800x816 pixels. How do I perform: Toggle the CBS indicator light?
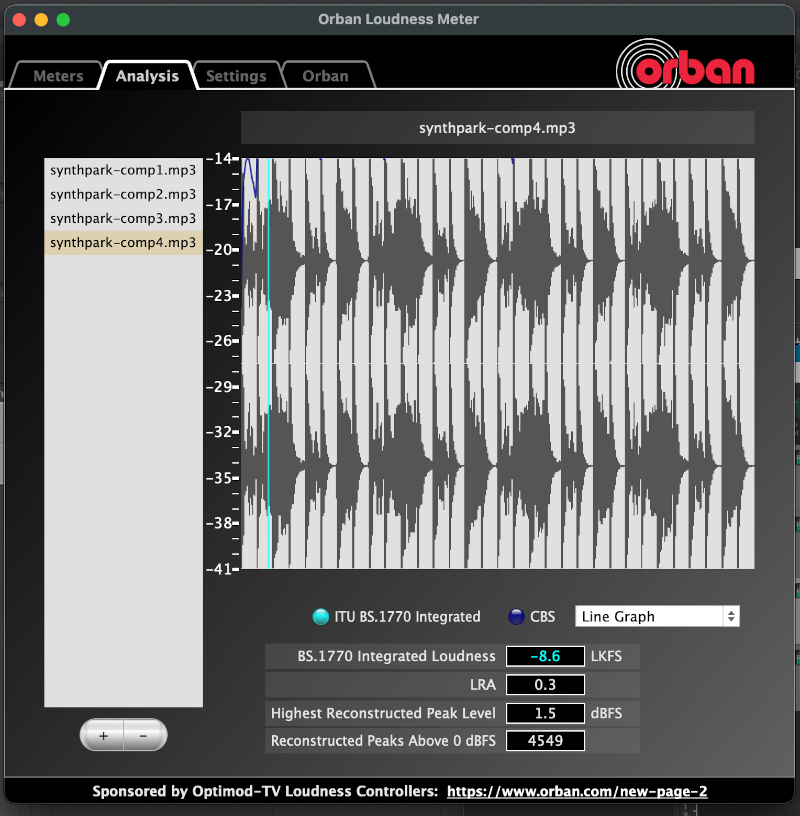pos(516,617)
